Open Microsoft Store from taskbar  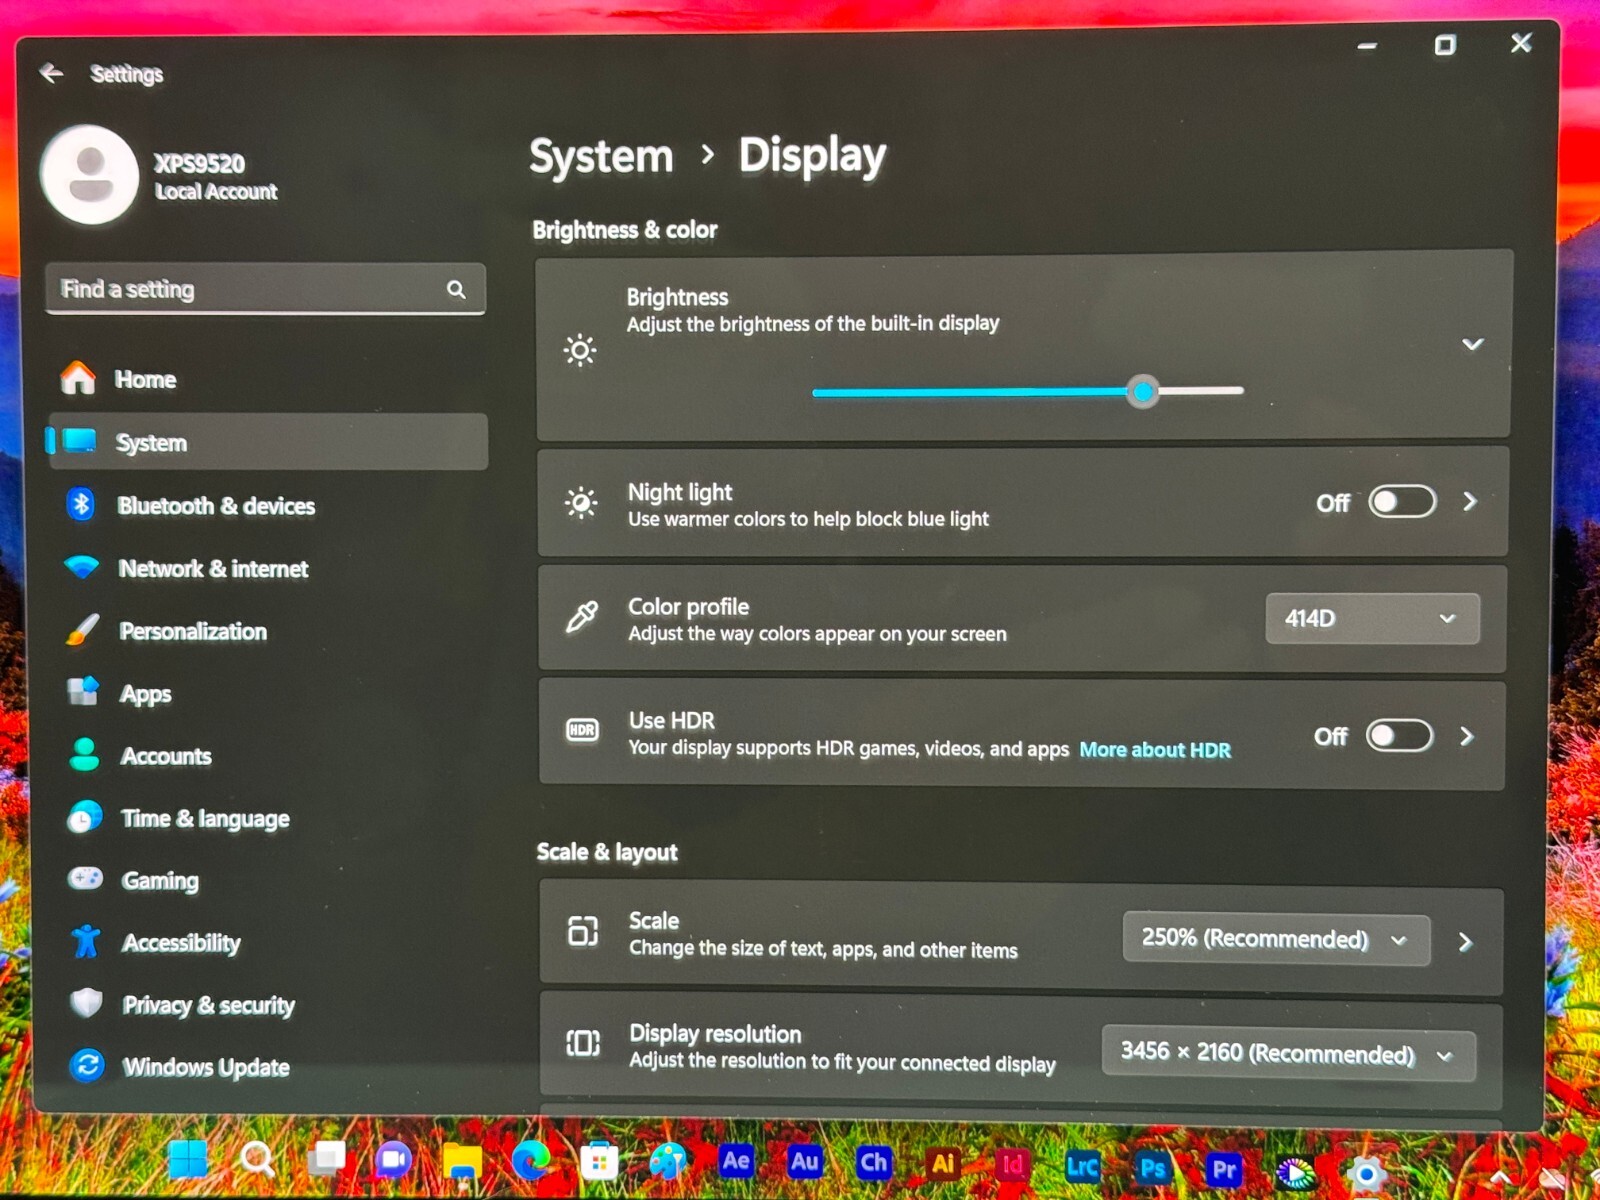[599, 1162]
